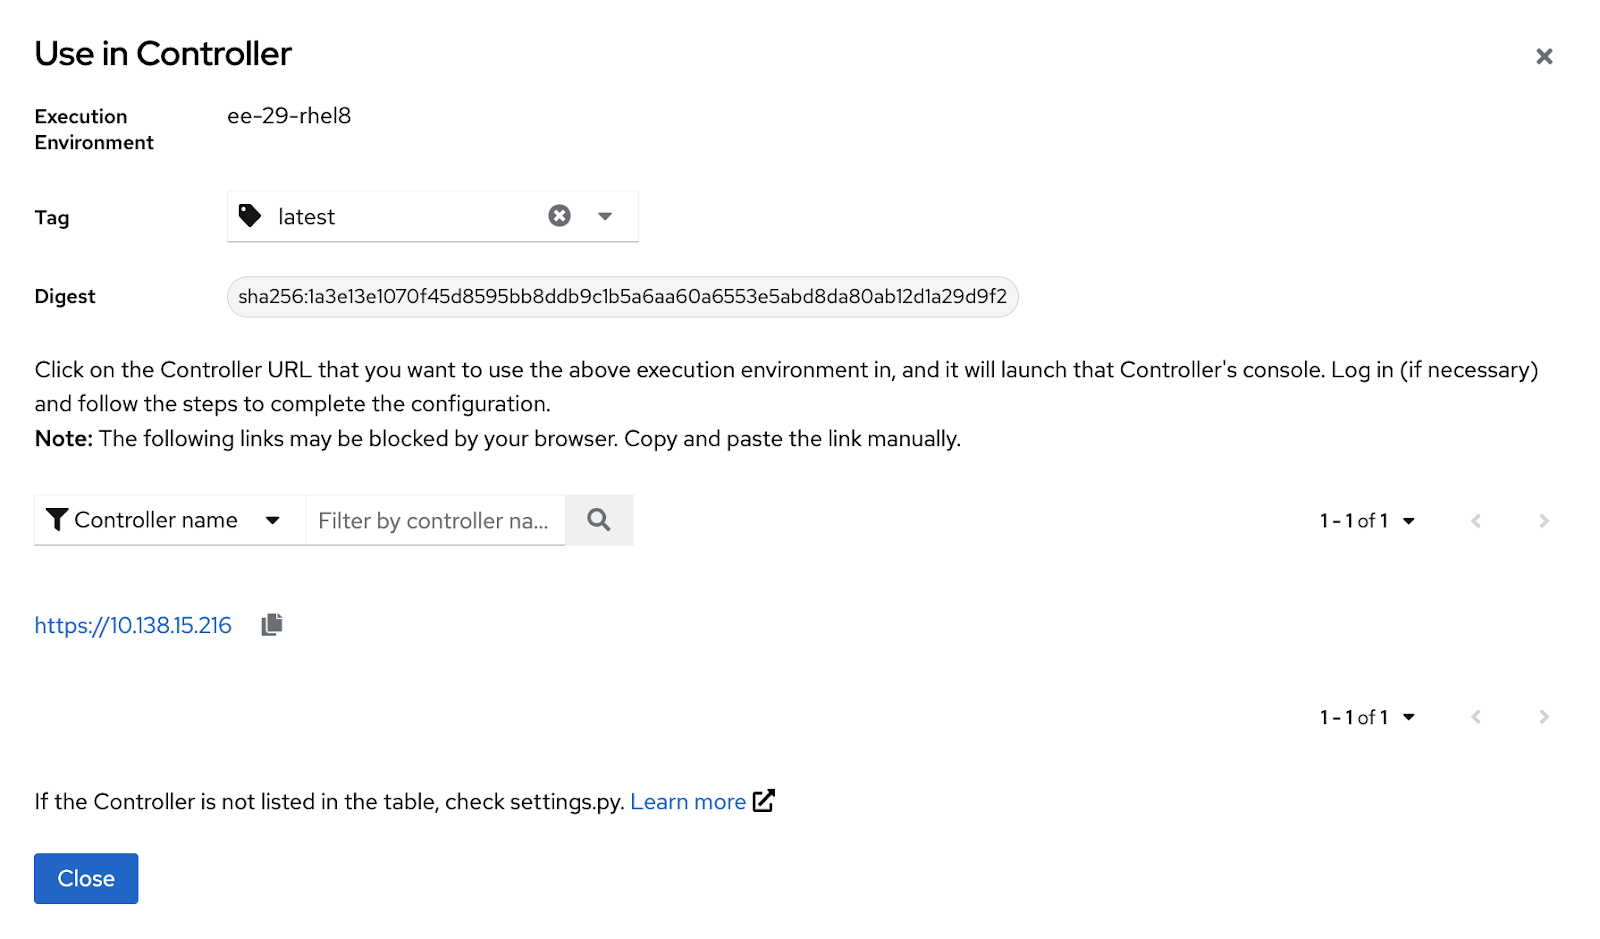Open top pagination 1 - 1 of 1 menu

(1367, 521)
